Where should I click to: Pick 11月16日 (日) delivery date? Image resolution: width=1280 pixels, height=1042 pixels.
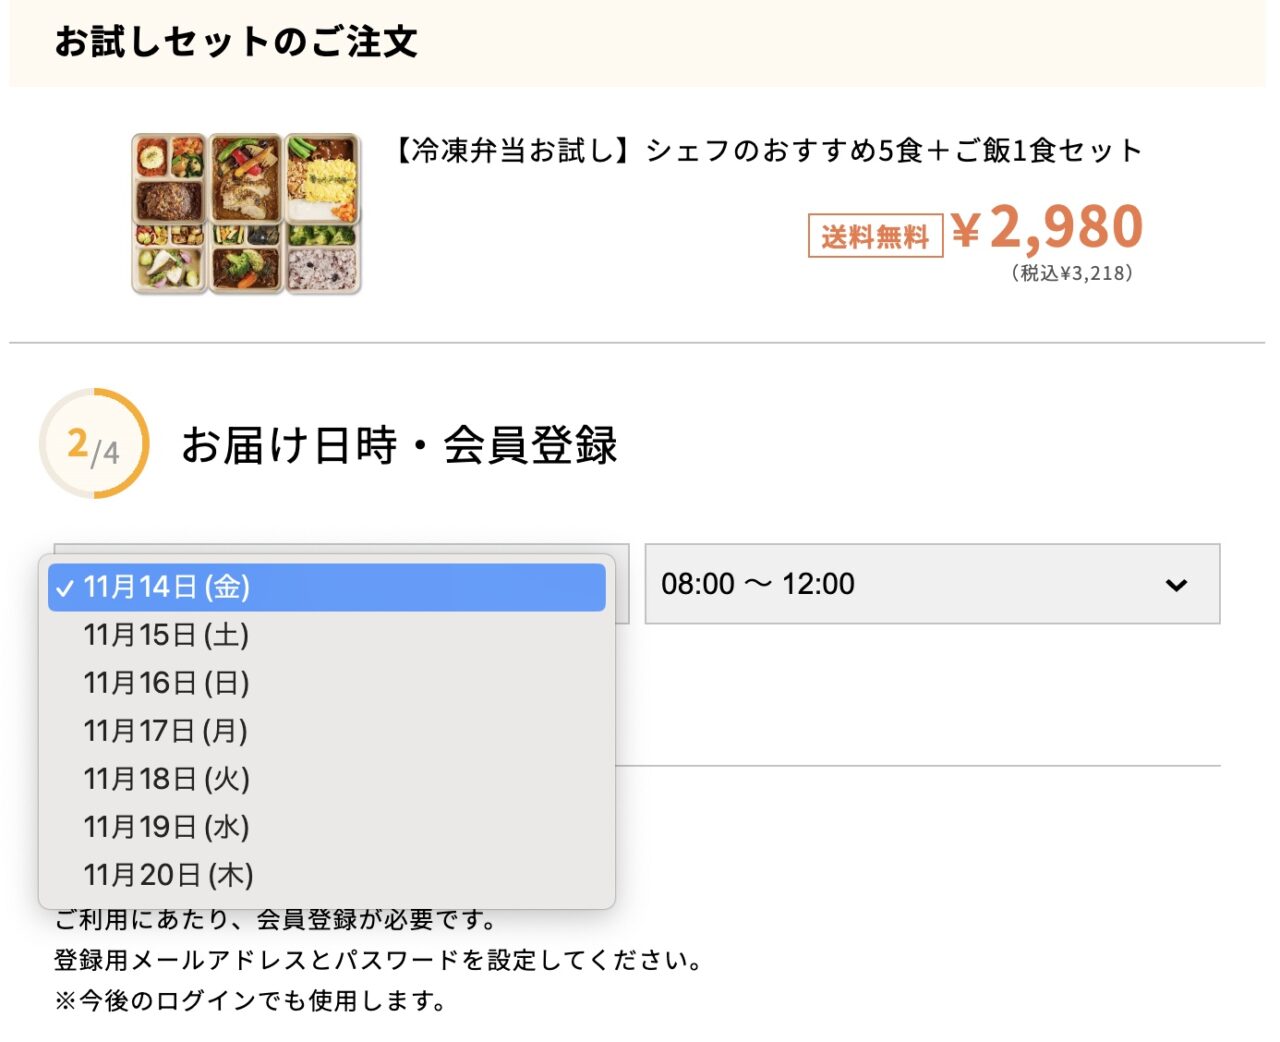click(x=166, y=683)
